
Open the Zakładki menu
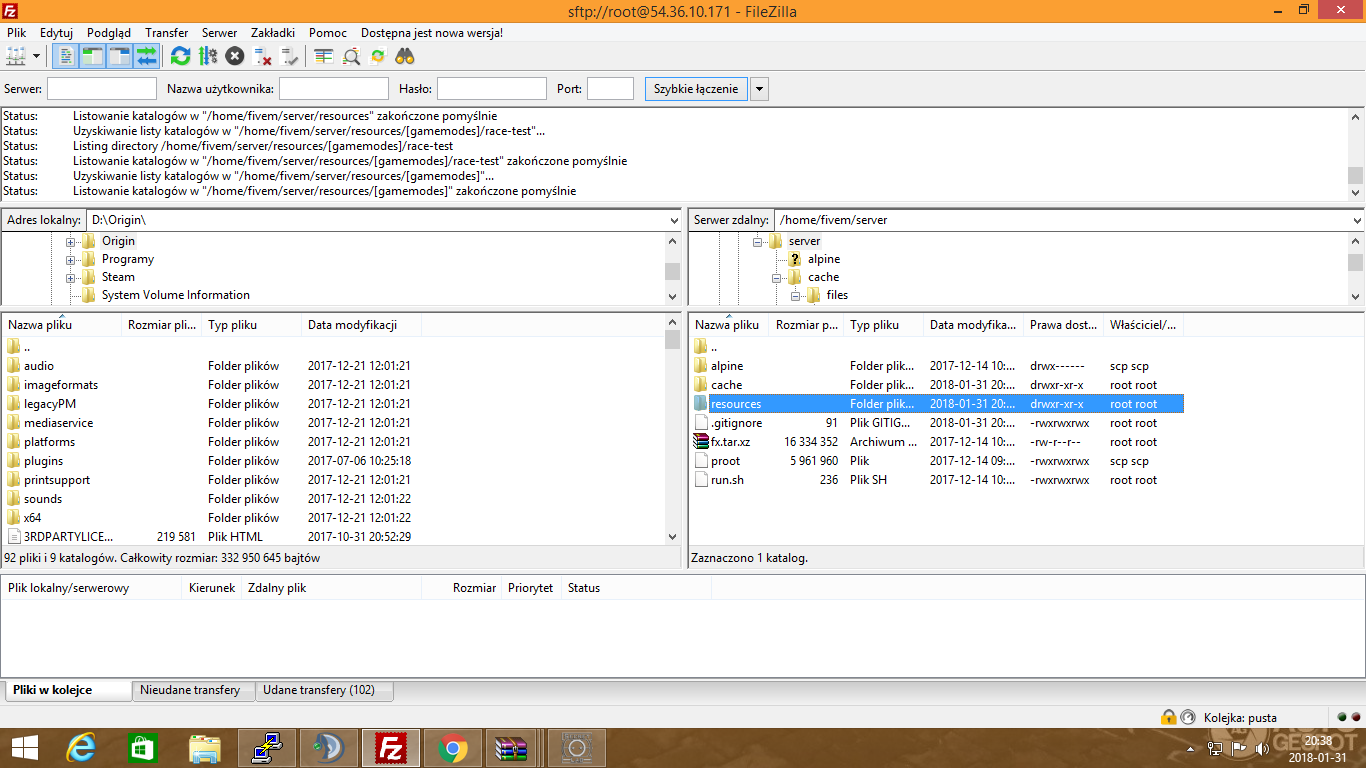(273, 33)
